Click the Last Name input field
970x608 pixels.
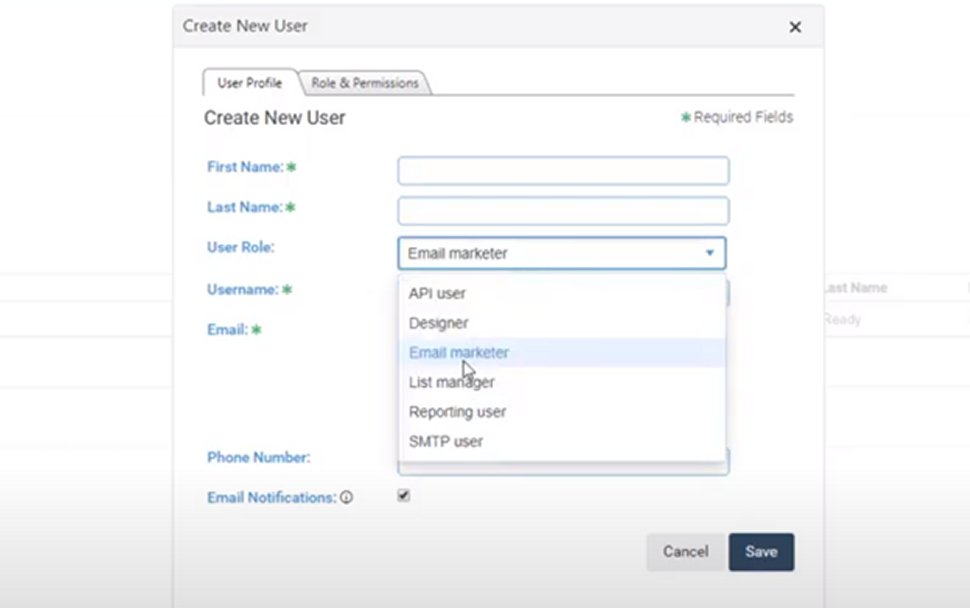click(x=562, y=210)
